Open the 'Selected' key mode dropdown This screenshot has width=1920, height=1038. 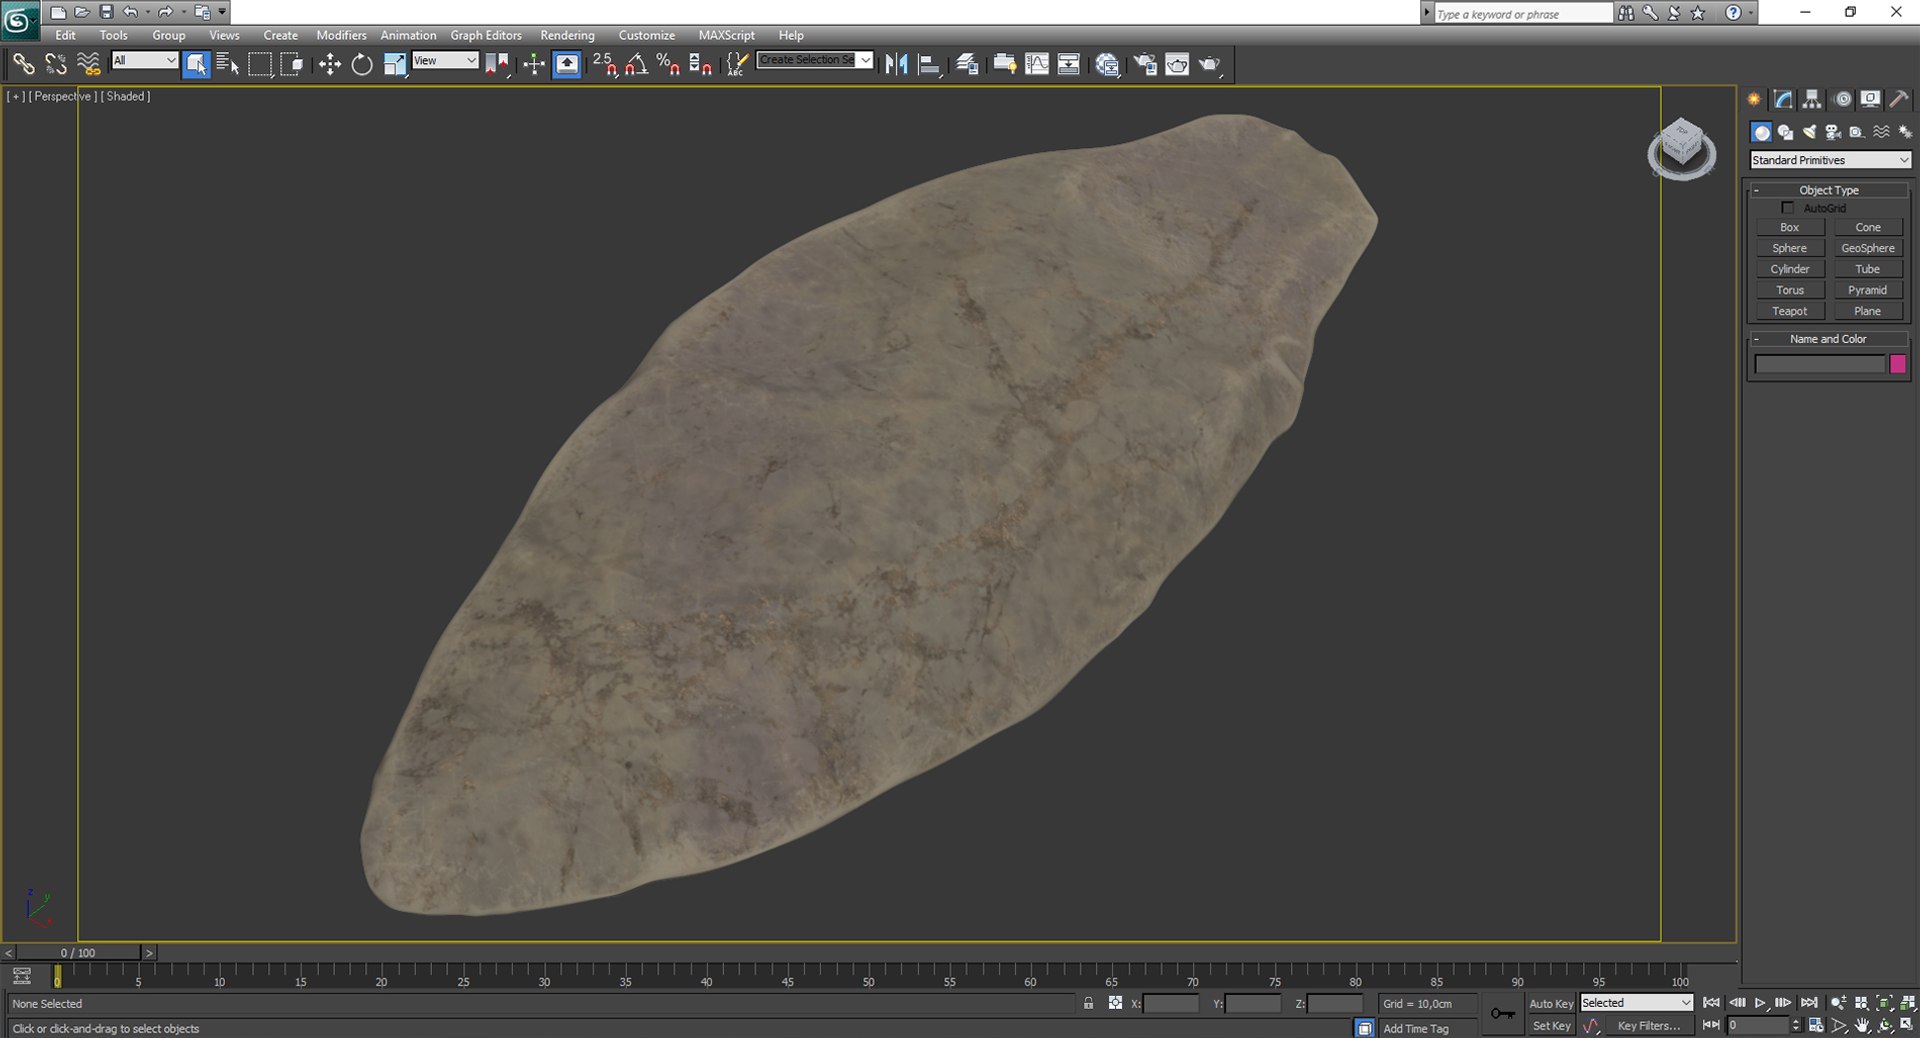(x=1636, y=1003)
